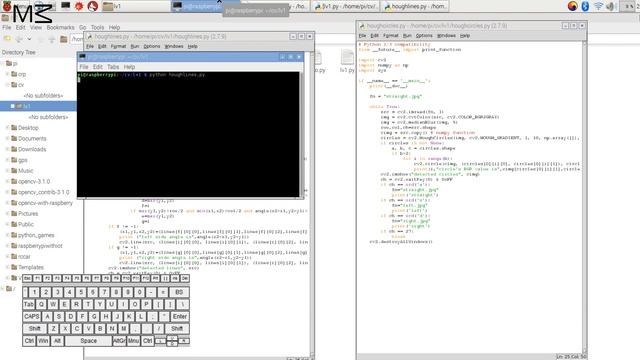
Task: Click the Enter key on the virtual keyboard
Action: 180,316
